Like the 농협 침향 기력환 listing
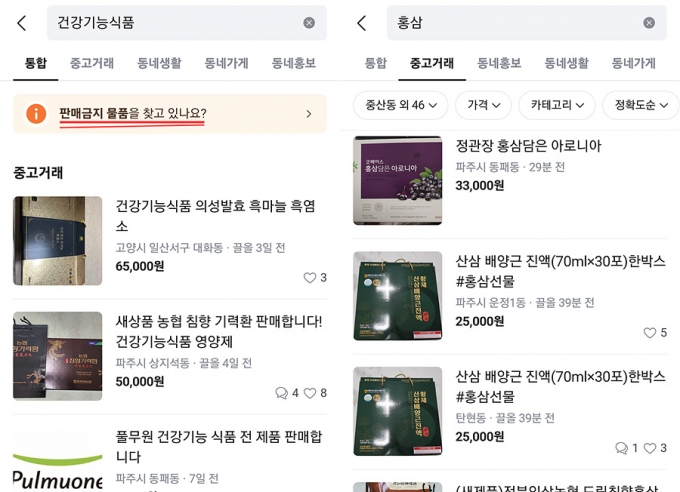The height and width of the screenshot is (492, 680). point(309,393)
